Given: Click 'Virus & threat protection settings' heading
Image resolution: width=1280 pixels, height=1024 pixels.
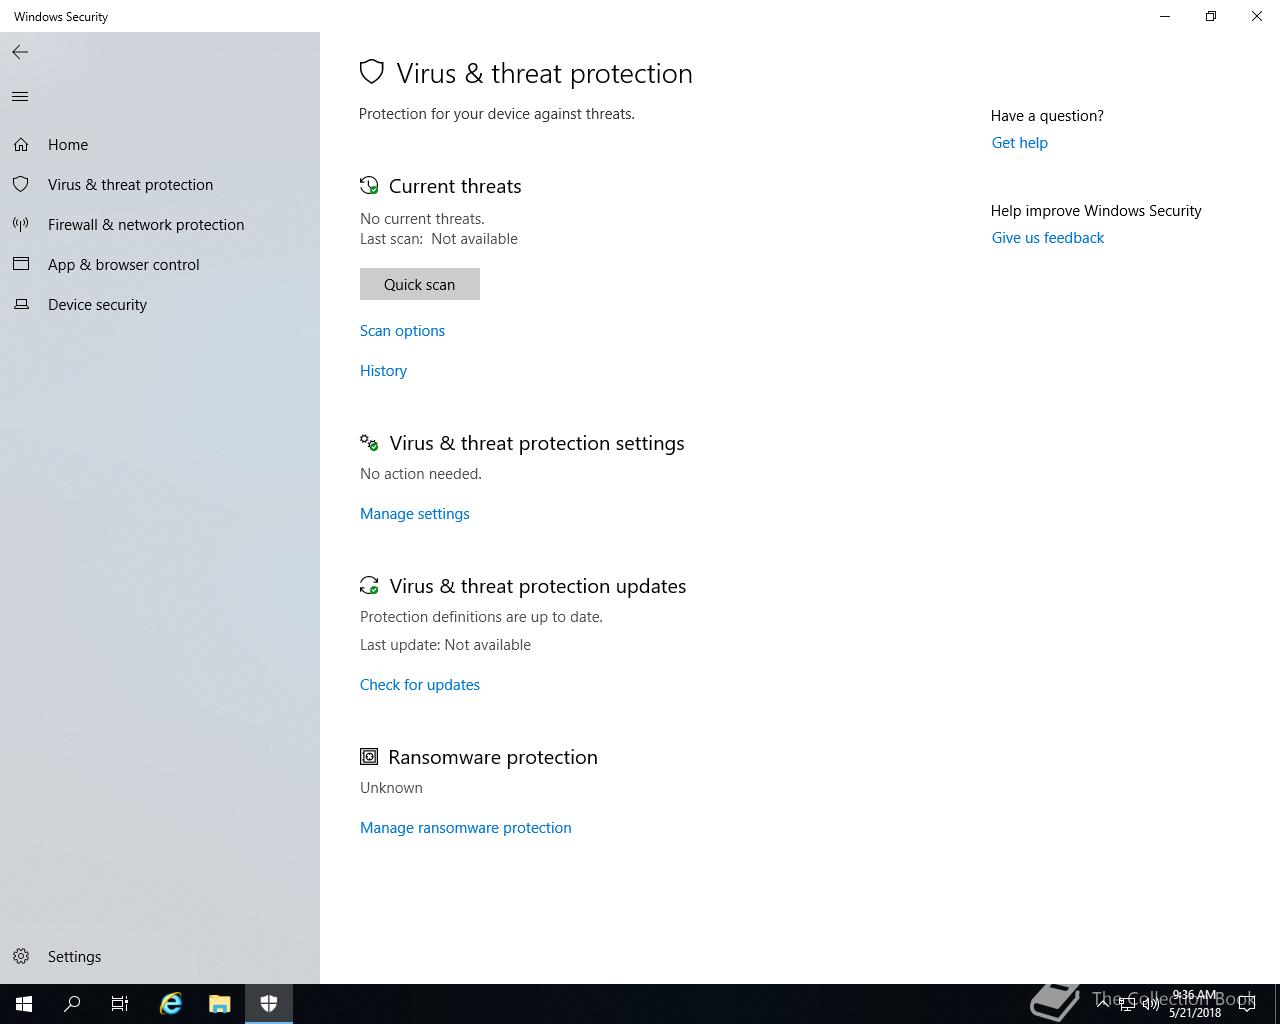Looking at the screenshot, I should coord(537,443).
